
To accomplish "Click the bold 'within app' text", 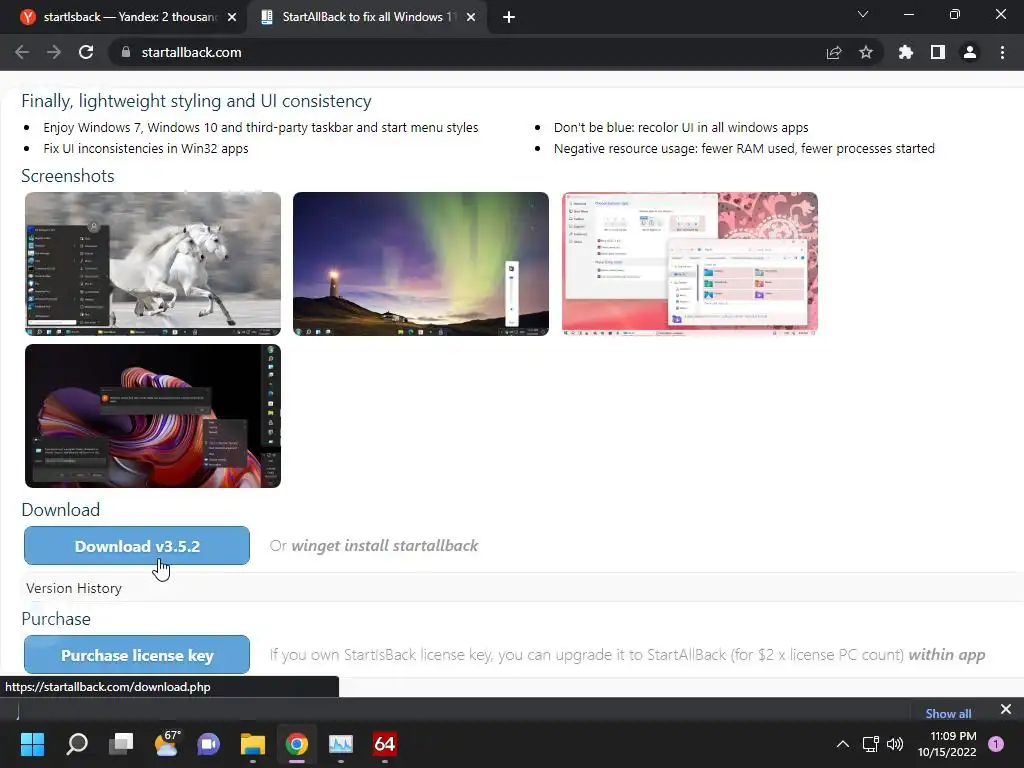I will pos(947,654).
